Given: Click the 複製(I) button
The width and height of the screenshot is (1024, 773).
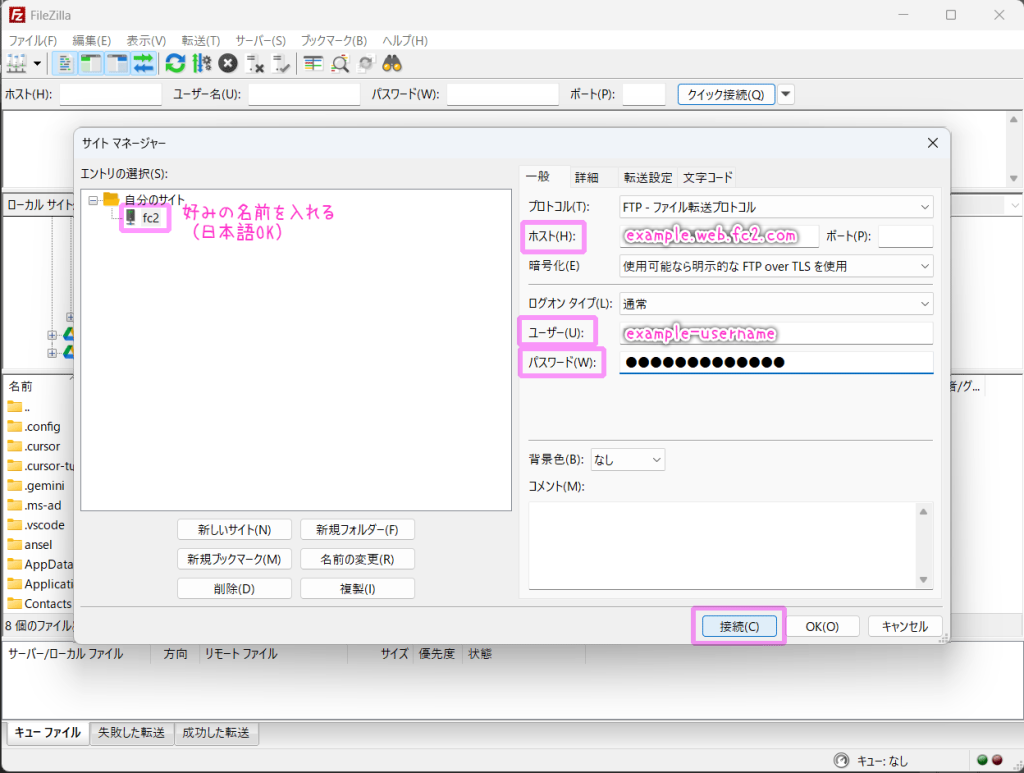Looking at the screenshot, I should tap(357, 588).
